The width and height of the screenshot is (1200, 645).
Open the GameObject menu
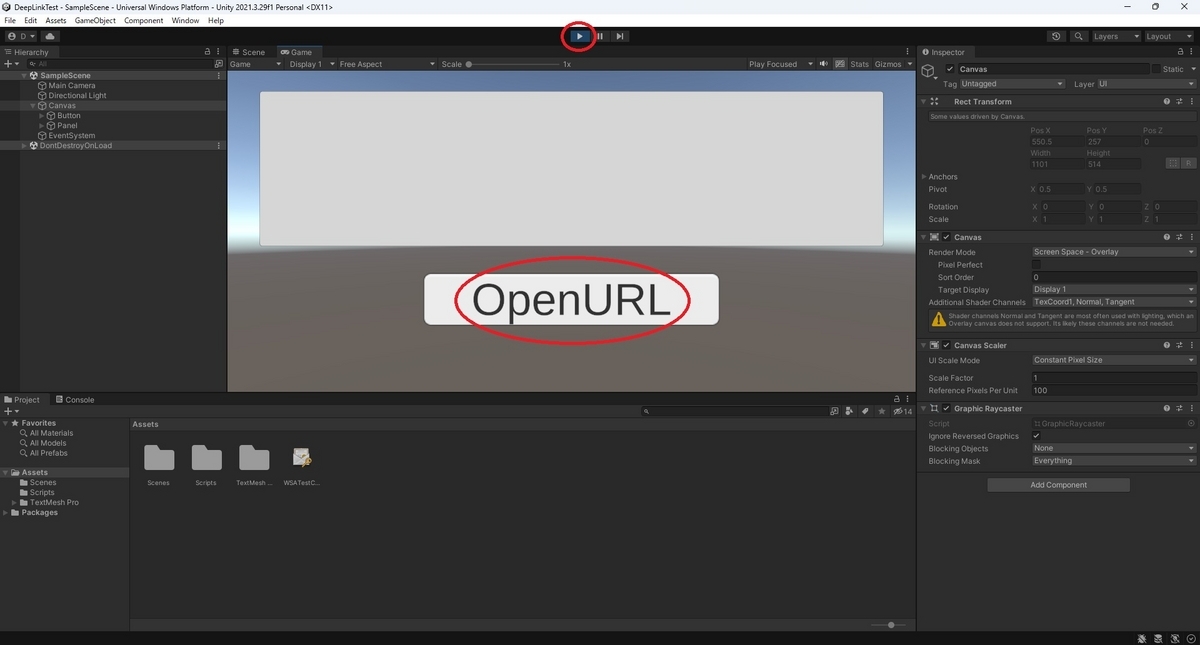(x=94, y=19)
